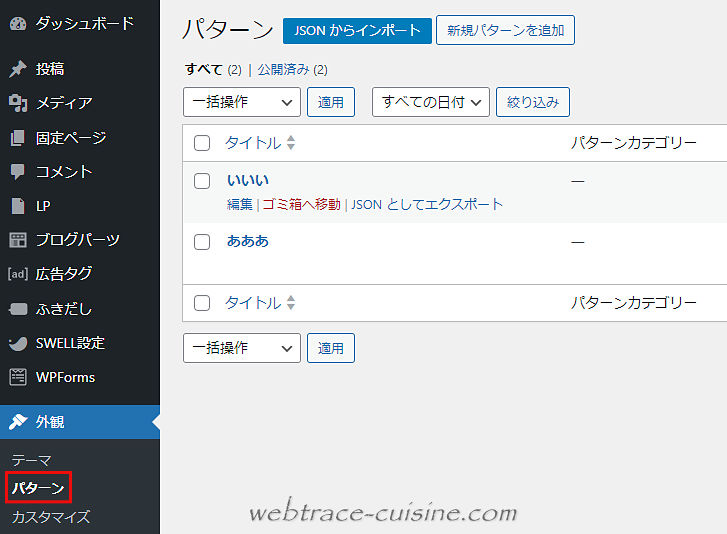
Task: Open LP menu in the sidebar
Action: (x=43, y=206)
